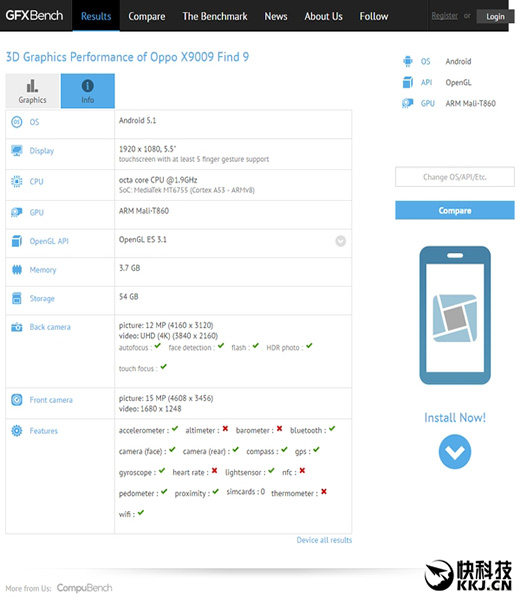Open the Compare menu in navigation bar
The height and width of the screenshot is (600, 520).
tap(147, 16)
